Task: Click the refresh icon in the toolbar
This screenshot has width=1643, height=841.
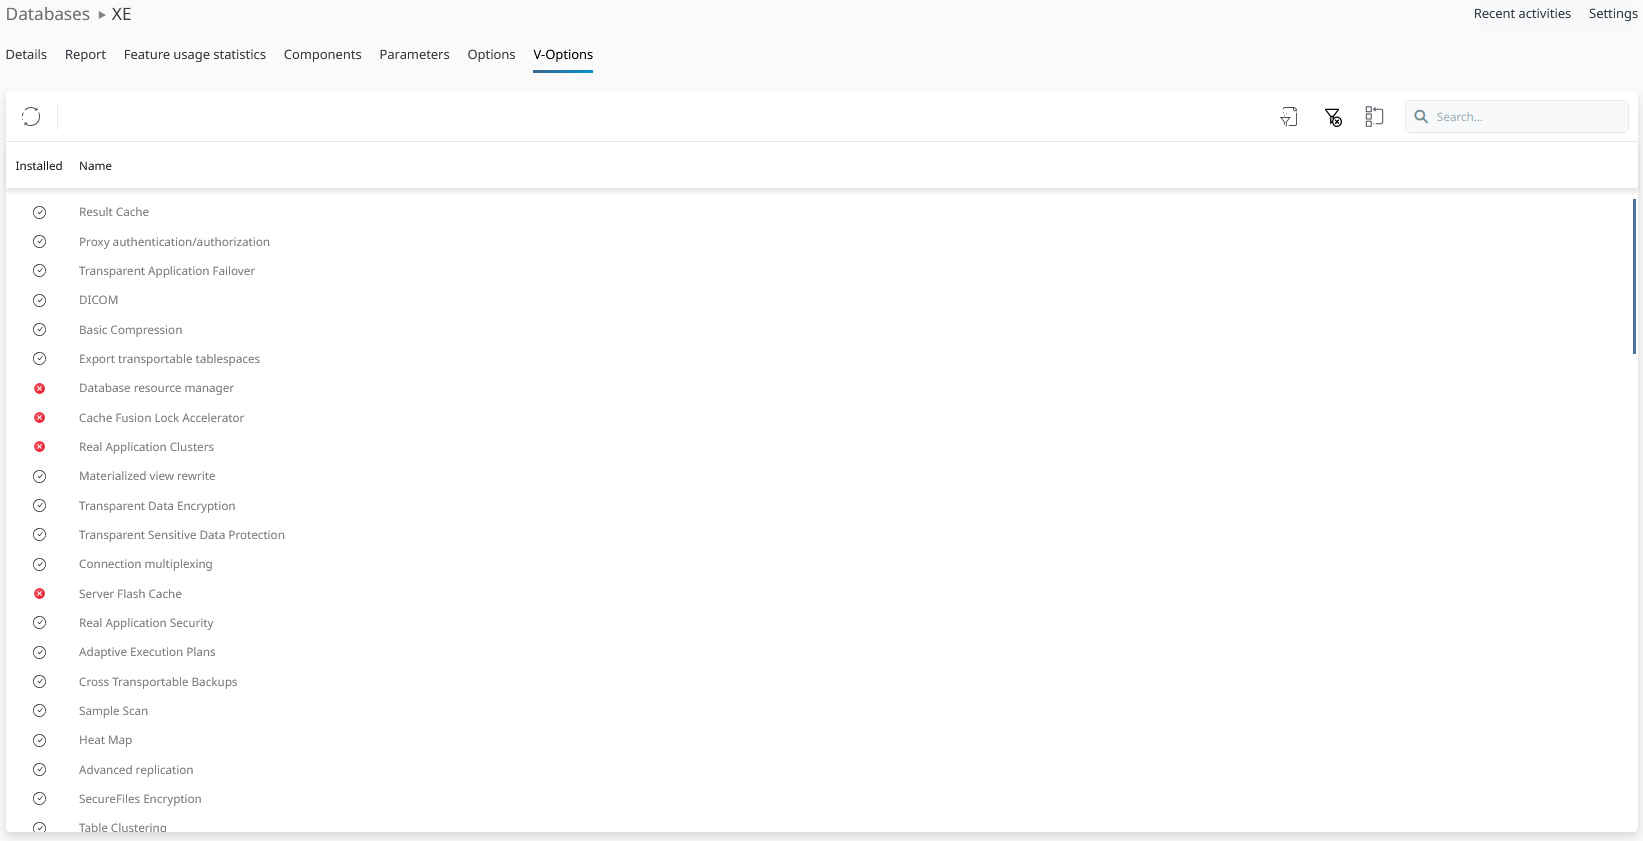Action: [31, 117]
